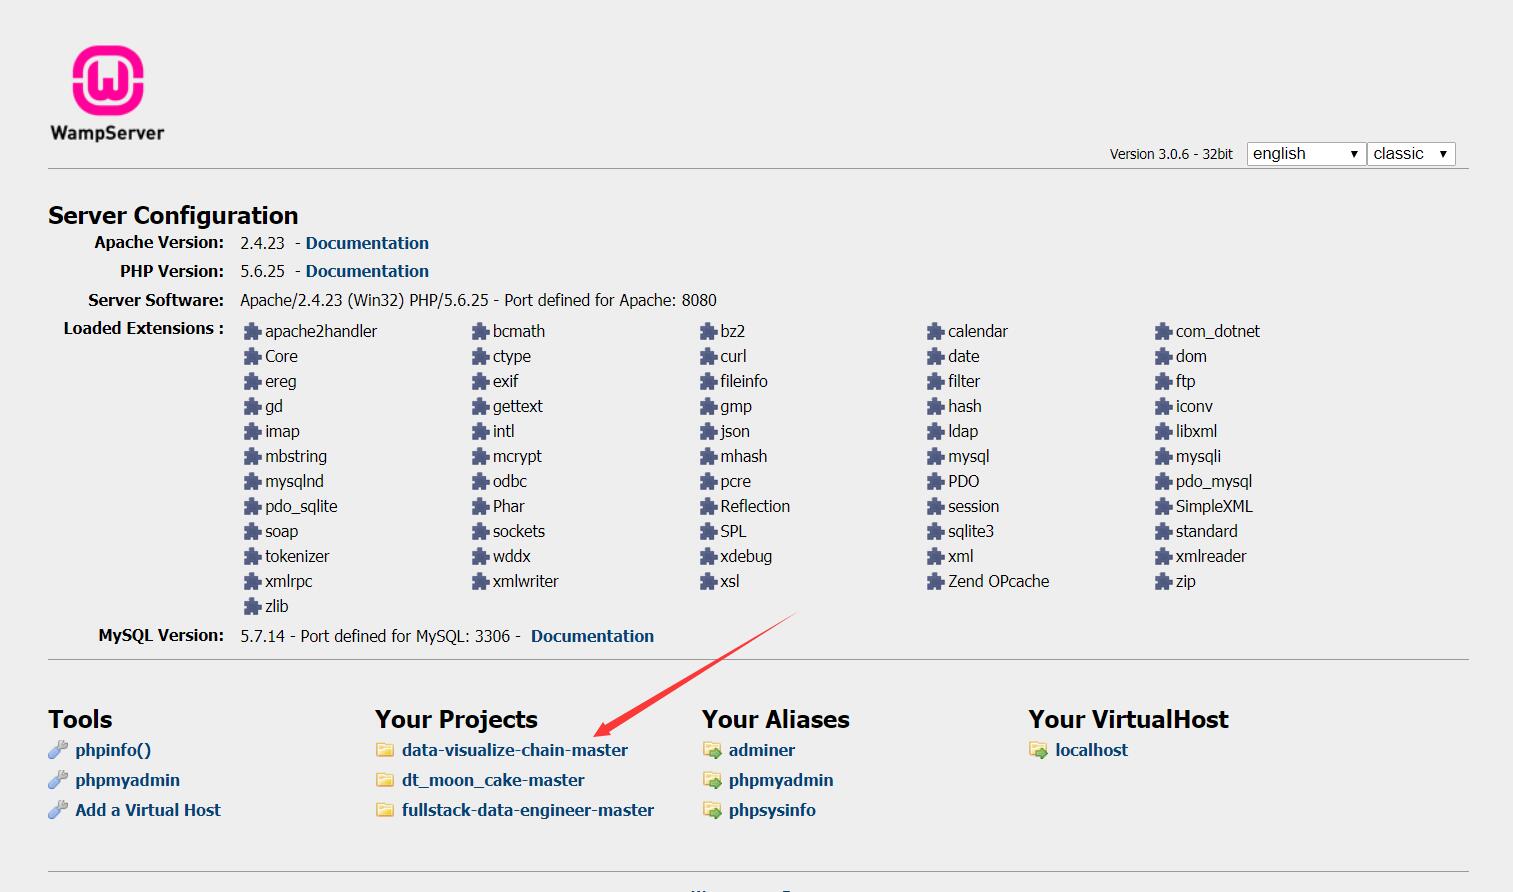Click the 'Version 3.0.6 - 32bit' text
Image resolution: width=1513 pixels, height=892 pixels.
click(1171, 154)
